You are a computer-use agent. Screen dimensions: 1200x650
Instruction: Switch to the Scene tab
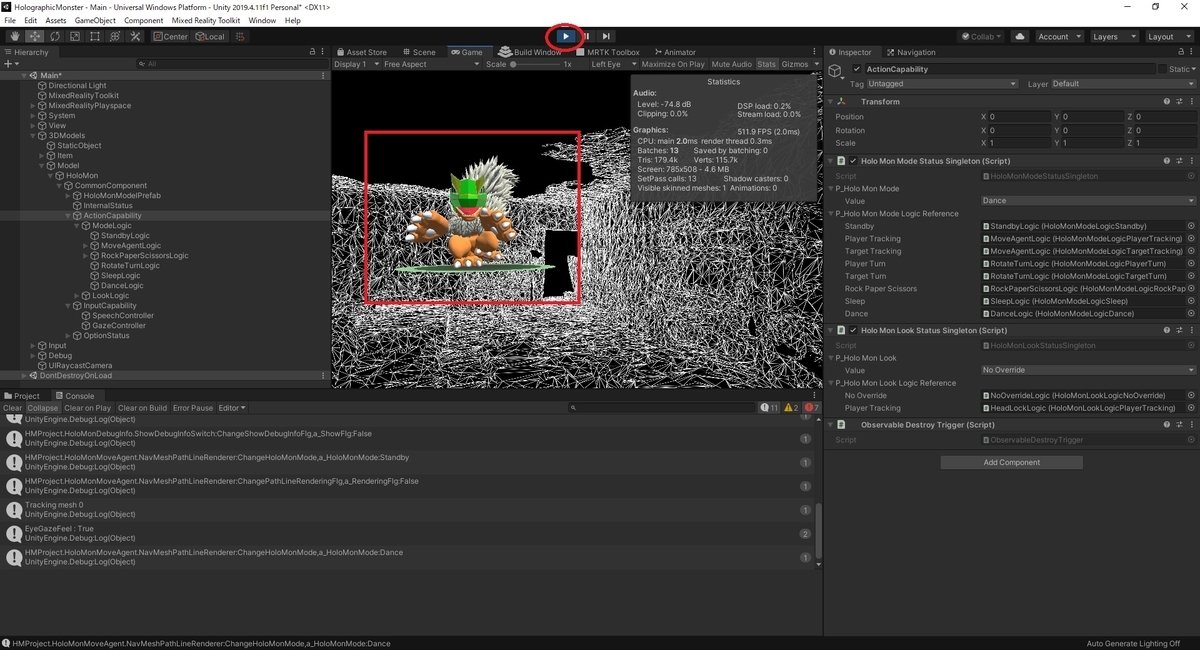click(x=419, y=52)
